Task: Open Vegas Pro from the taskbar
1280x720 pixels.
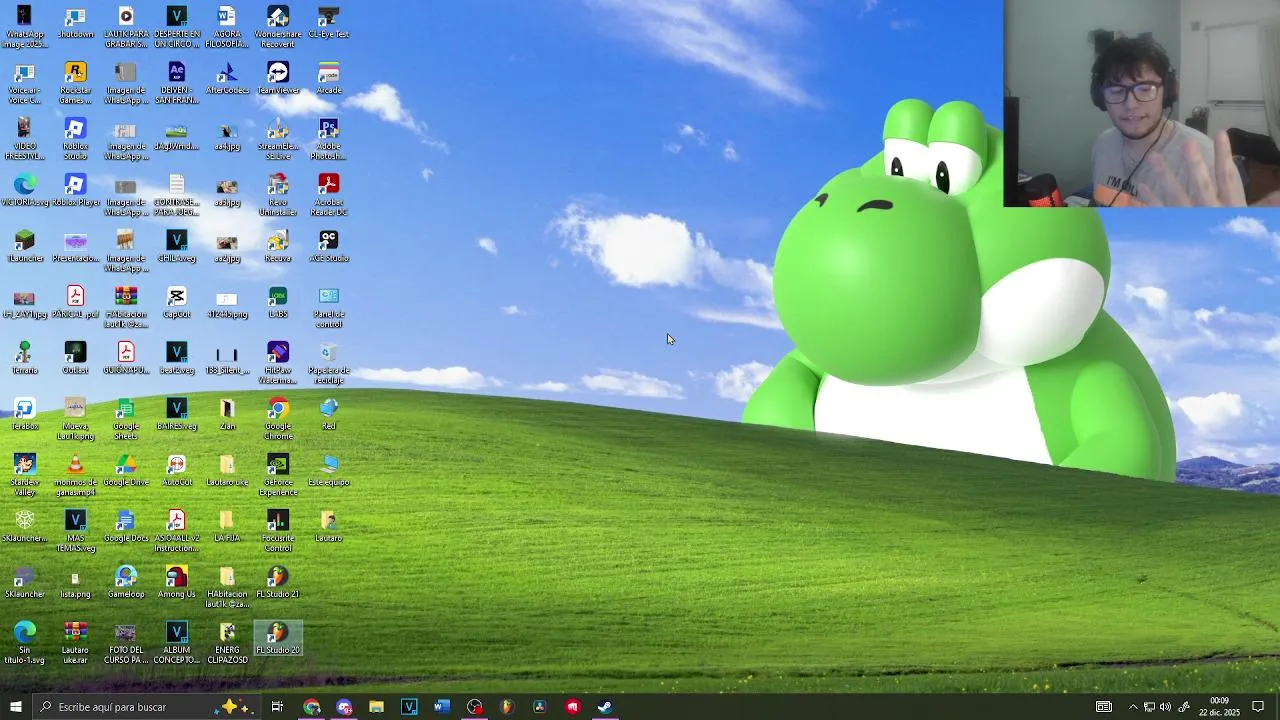Action: click(x=409, y=707)
